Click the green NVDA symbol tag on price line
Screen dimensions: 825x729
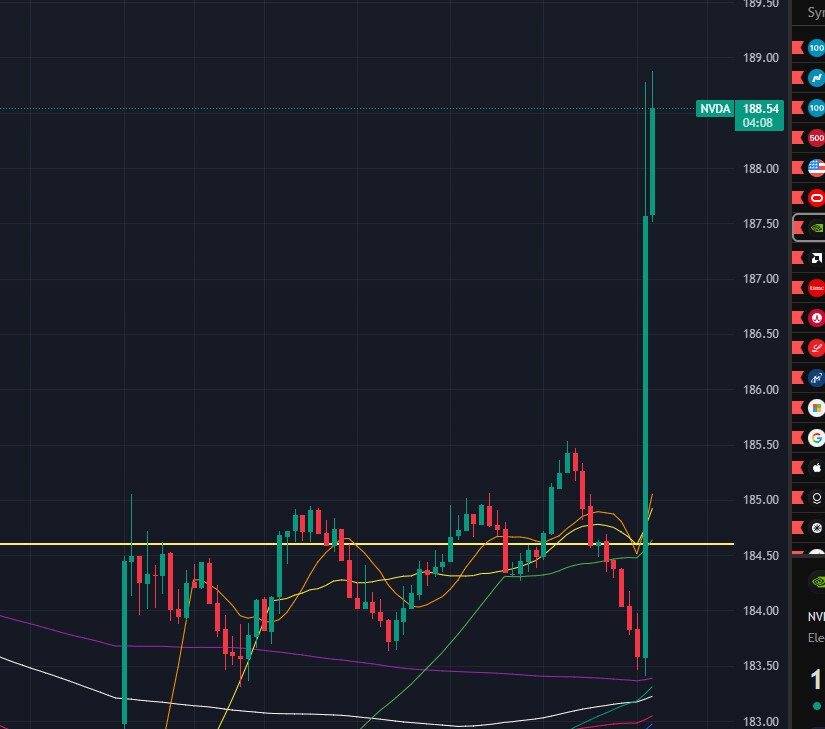[x=715, y=109]
